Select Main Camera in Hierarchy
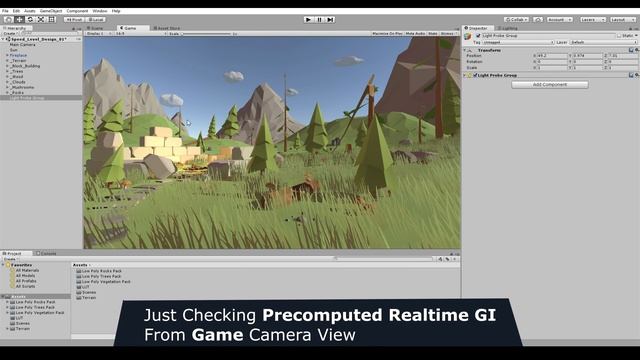 [22, 44]
